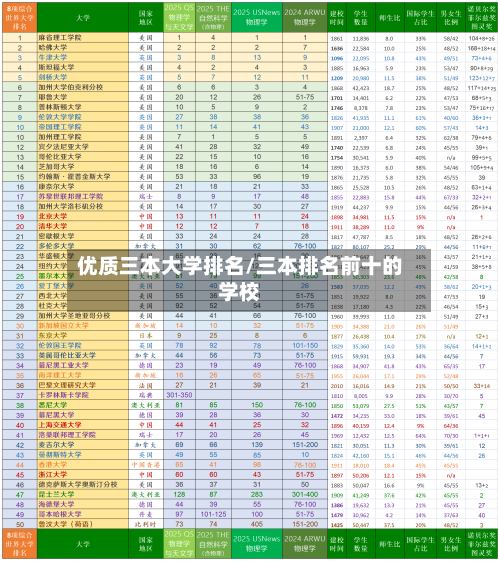Click the 301-400 ARWU rank cell
The width and height of the screenshot is (500, 561).
[x=305, y=494]
